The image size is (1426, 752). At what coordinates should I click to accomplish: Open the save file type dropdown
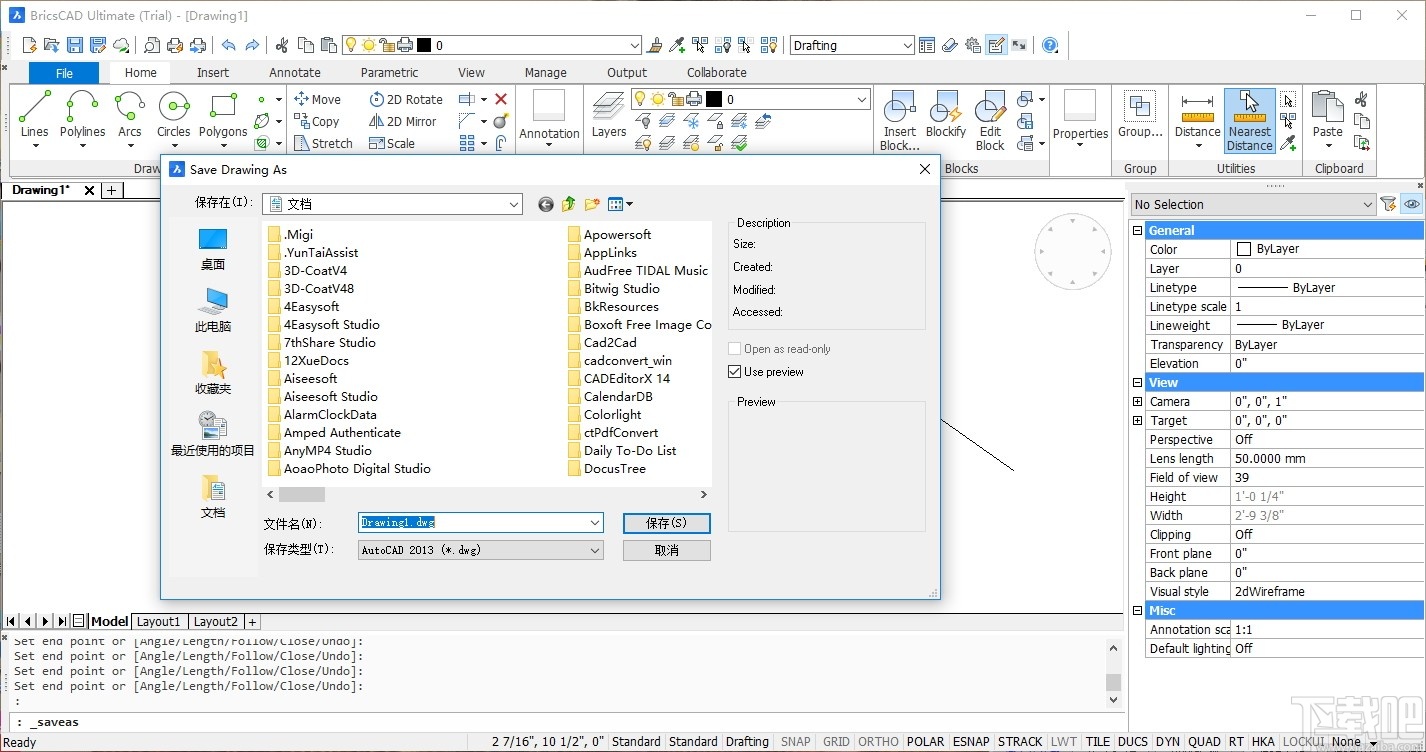[x=596, y=549]
